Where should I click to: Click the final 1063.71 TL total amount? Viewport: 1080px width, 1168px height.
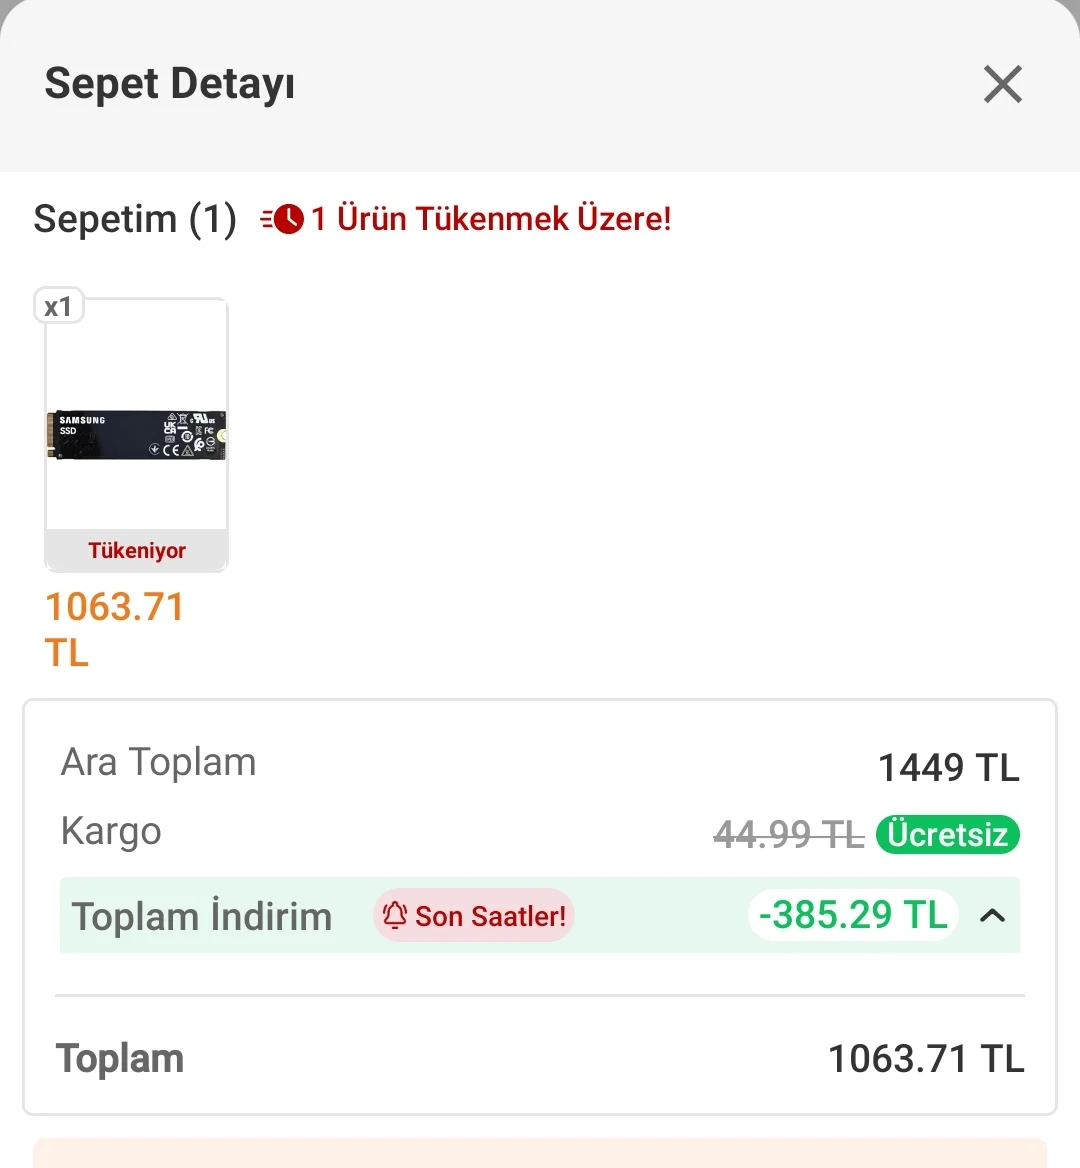click(x=926, y=1059)
